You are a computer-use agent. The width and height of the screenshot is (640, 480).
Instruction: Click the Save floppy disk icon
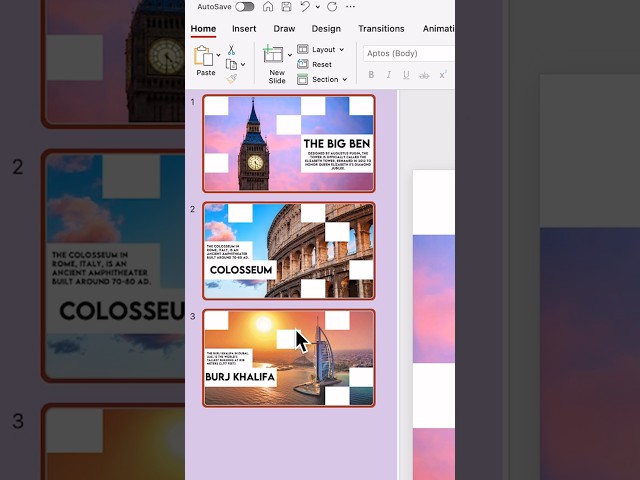(x=287, y=7)
